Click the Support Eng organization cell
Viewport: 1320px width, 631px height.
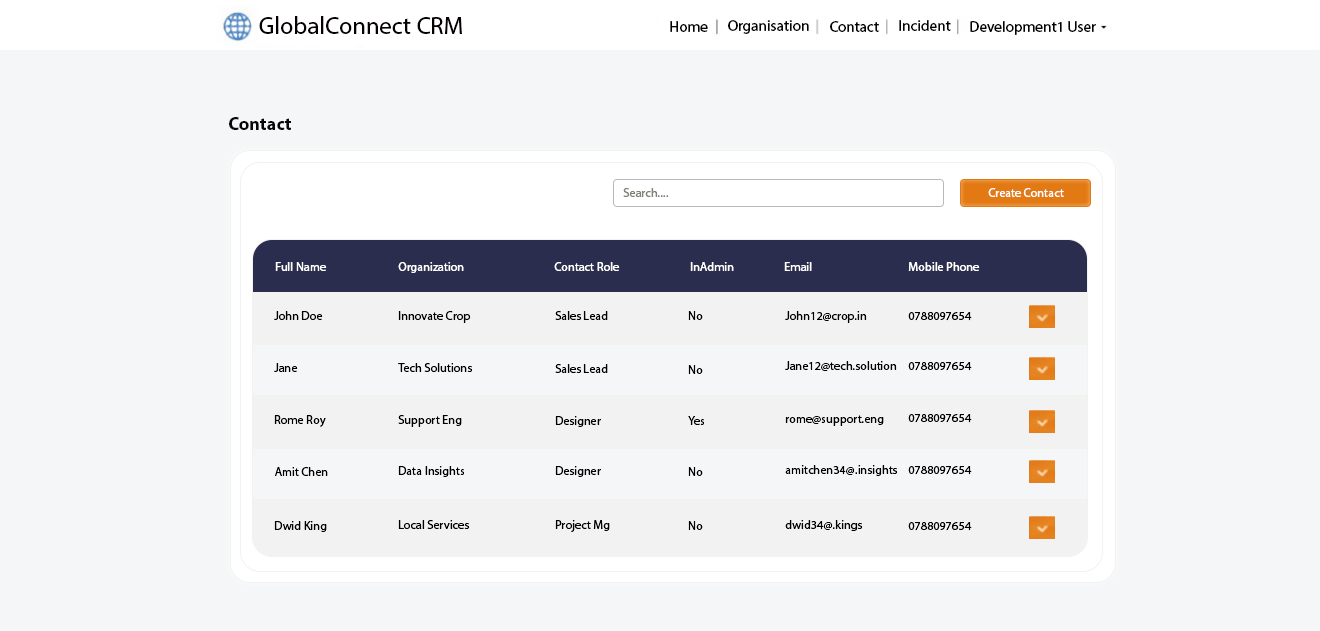(430, 420)
